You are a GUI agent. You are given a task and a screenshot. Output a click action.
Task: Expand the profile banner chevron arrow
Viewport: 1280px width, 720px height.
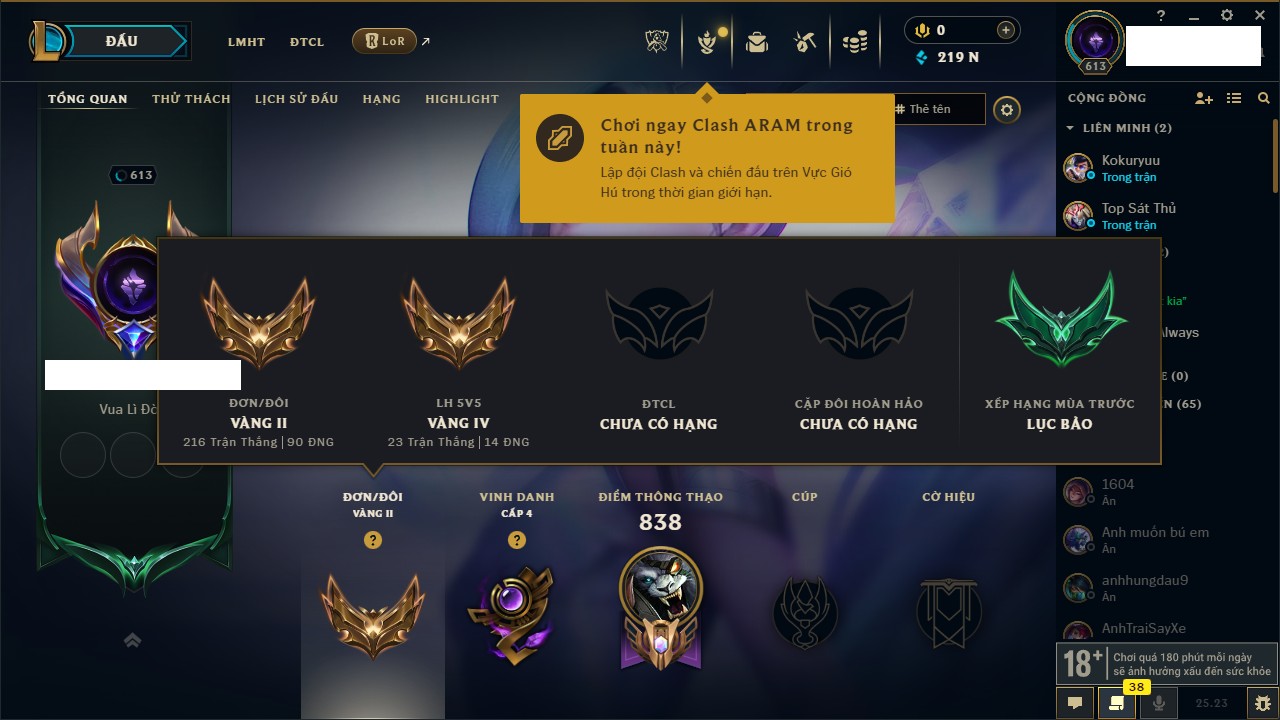point(132,640)
